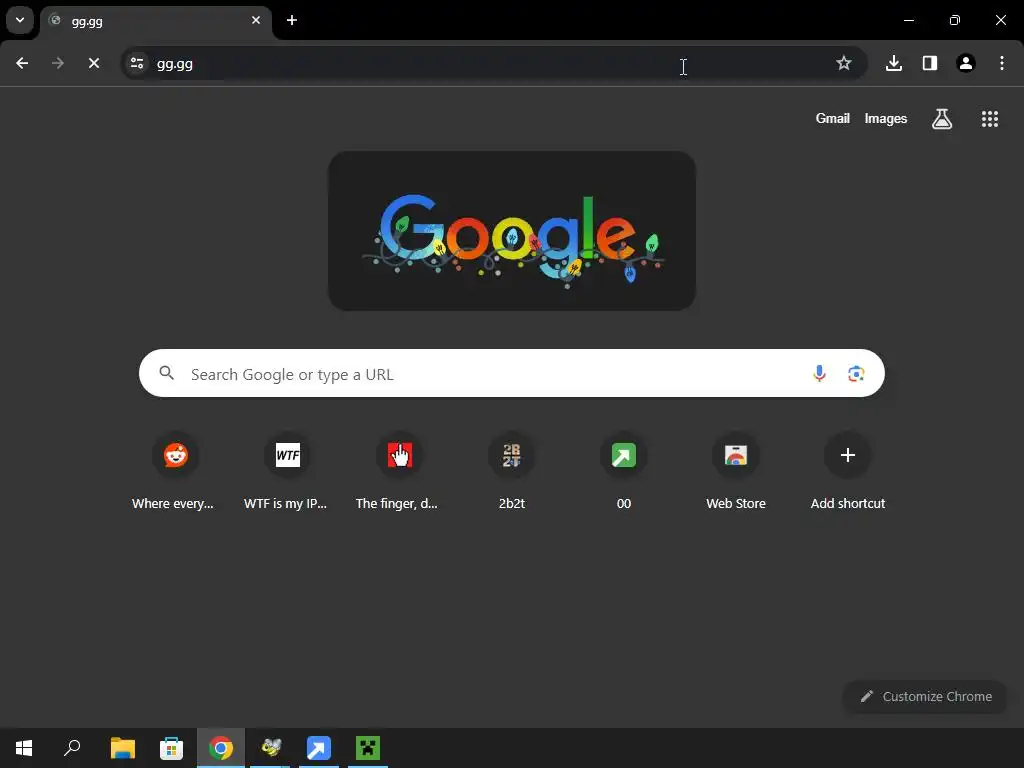
Task: Open the bee icon app in taskbar
Action: tap(270, 748)
